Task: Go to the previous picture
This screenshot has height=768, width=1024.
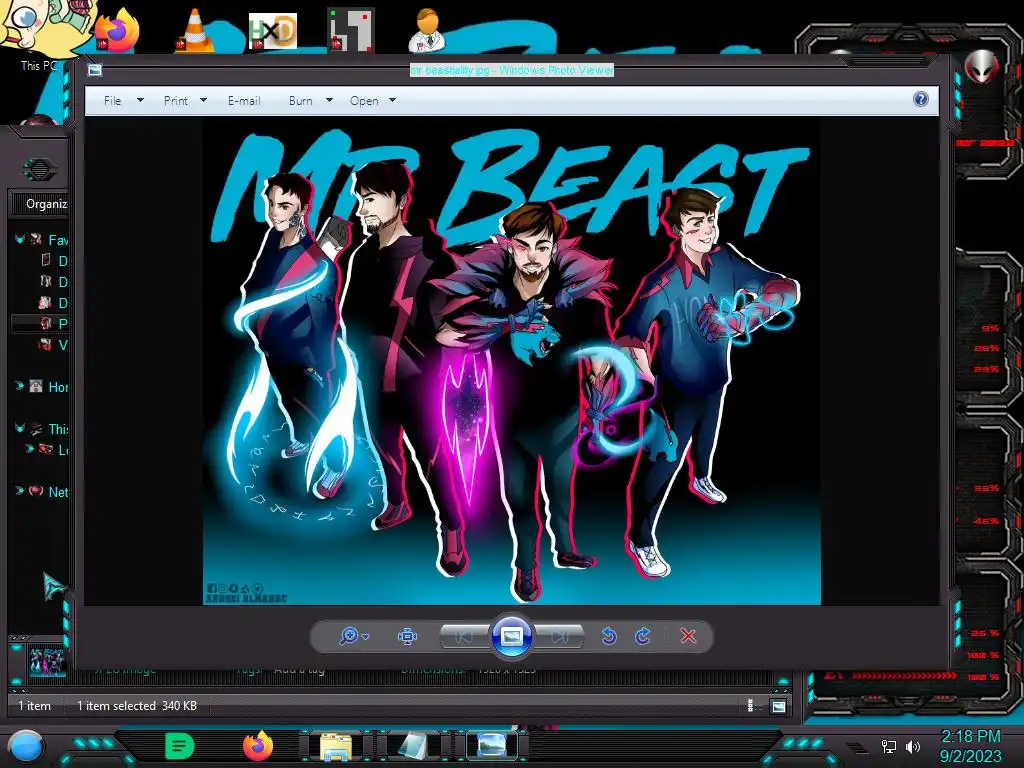Action: (464, 636)
